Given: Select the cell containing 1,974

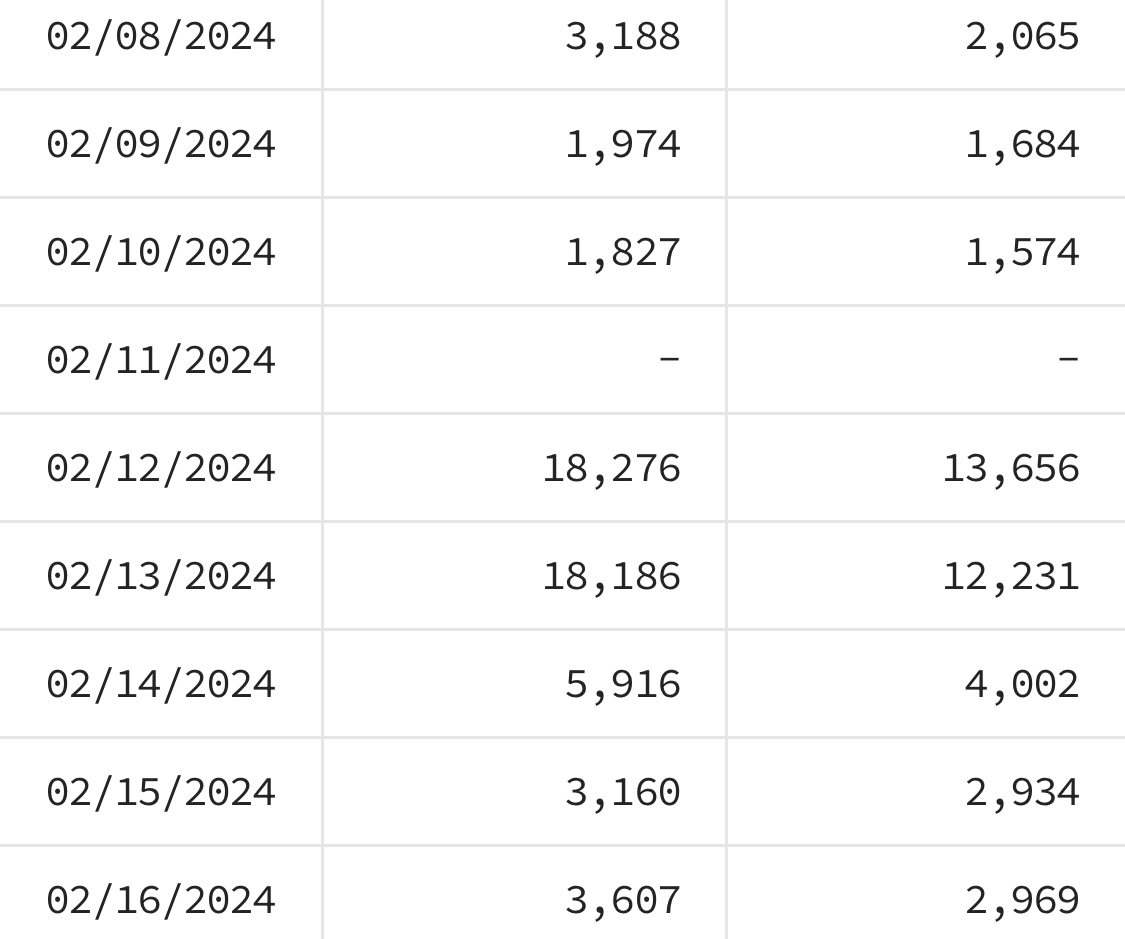Looking at the screenshot, I should [x=524, y=144].
